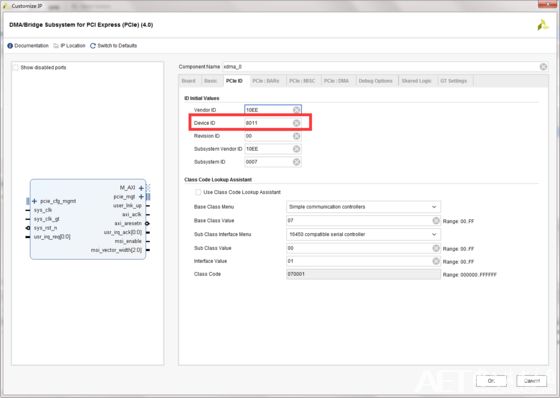Clear the Device ID value
Screen dimensions: 560x398
pyautogui.click(x=296, y=123)
